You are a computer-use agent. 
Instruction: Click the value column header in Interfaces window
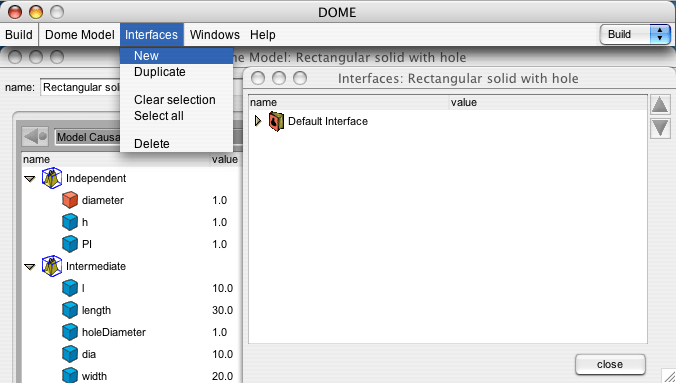(x=548, y=102)
